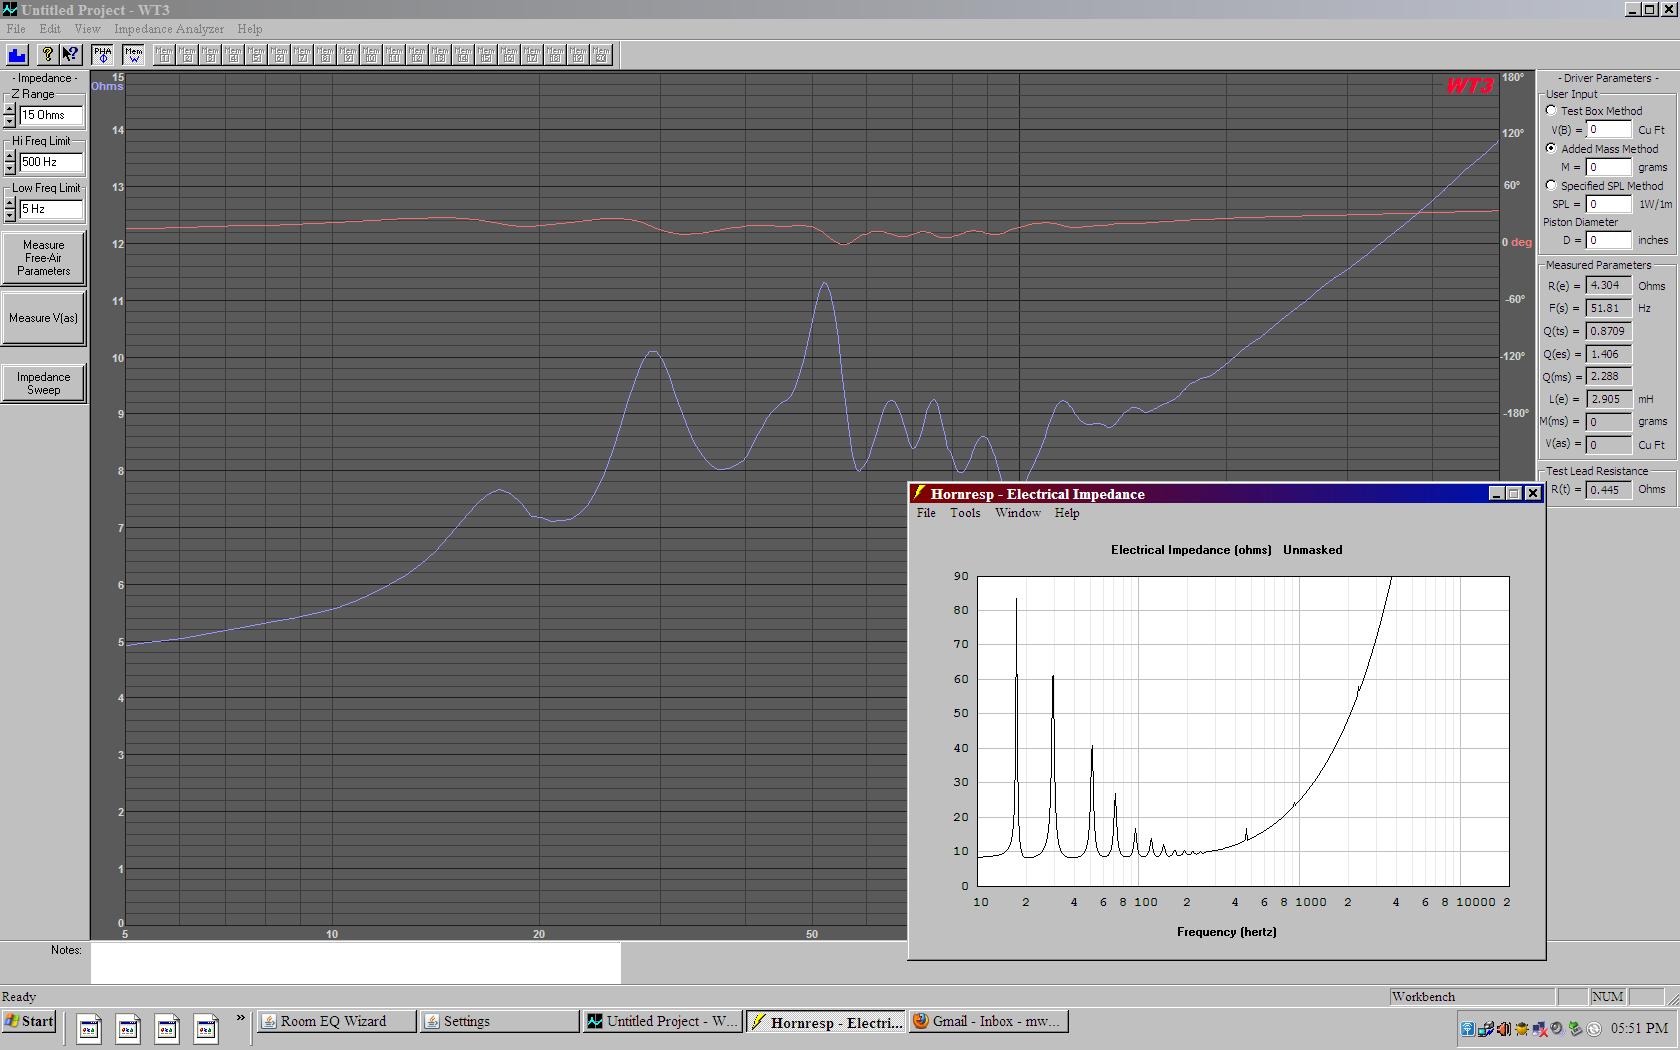Start an Impedance Sweep

[43, 383]
